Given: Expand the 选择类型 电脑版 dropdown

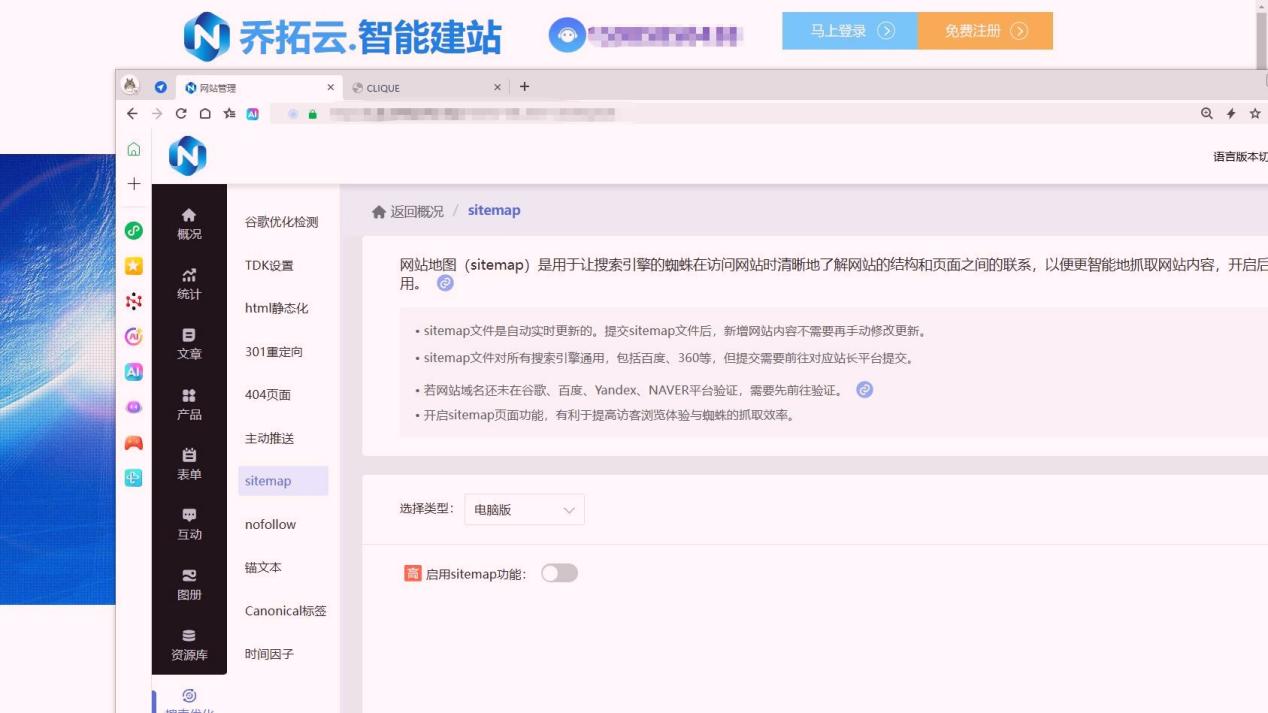Looking at the screenshot, I should coord(524,509).
